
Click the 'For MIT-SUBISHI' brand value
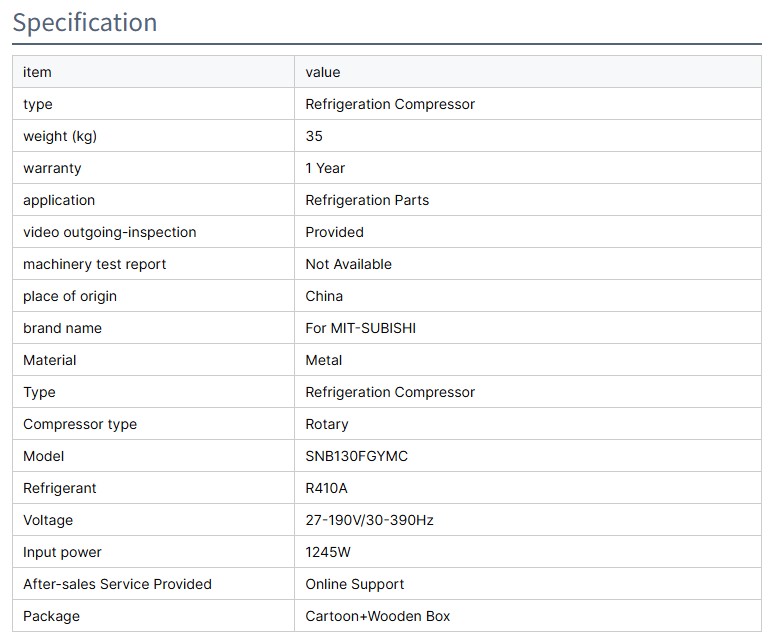click(x=360, y=328)
